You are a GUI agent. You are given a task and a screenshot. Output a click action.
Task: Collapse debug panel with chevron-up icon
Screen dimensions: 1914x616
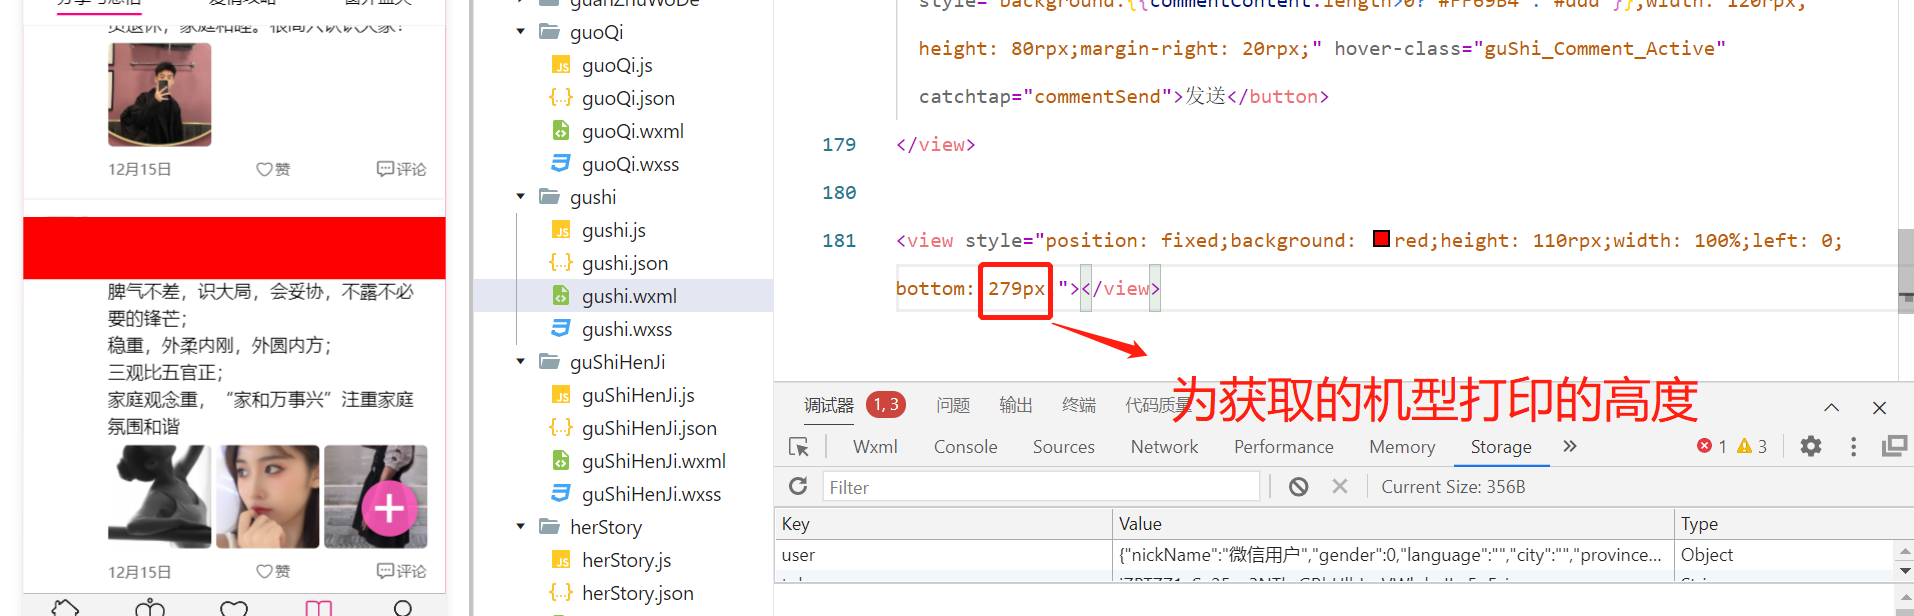click(1831, 407)
